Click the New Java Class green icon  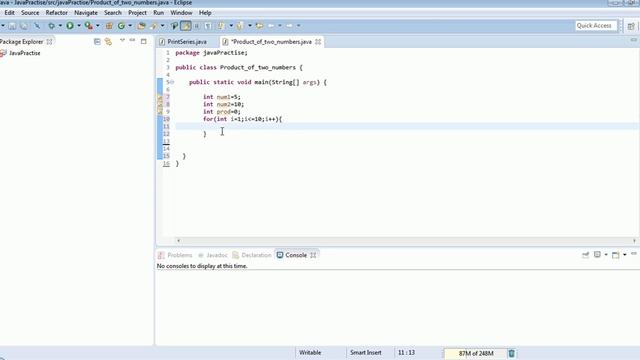pyautogui.click(x=121, y=26)
